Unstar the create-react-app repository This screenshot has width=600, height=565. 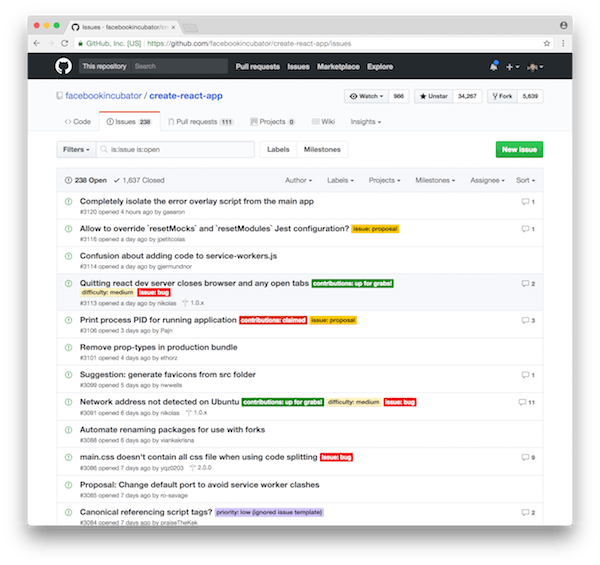[434, 97]
